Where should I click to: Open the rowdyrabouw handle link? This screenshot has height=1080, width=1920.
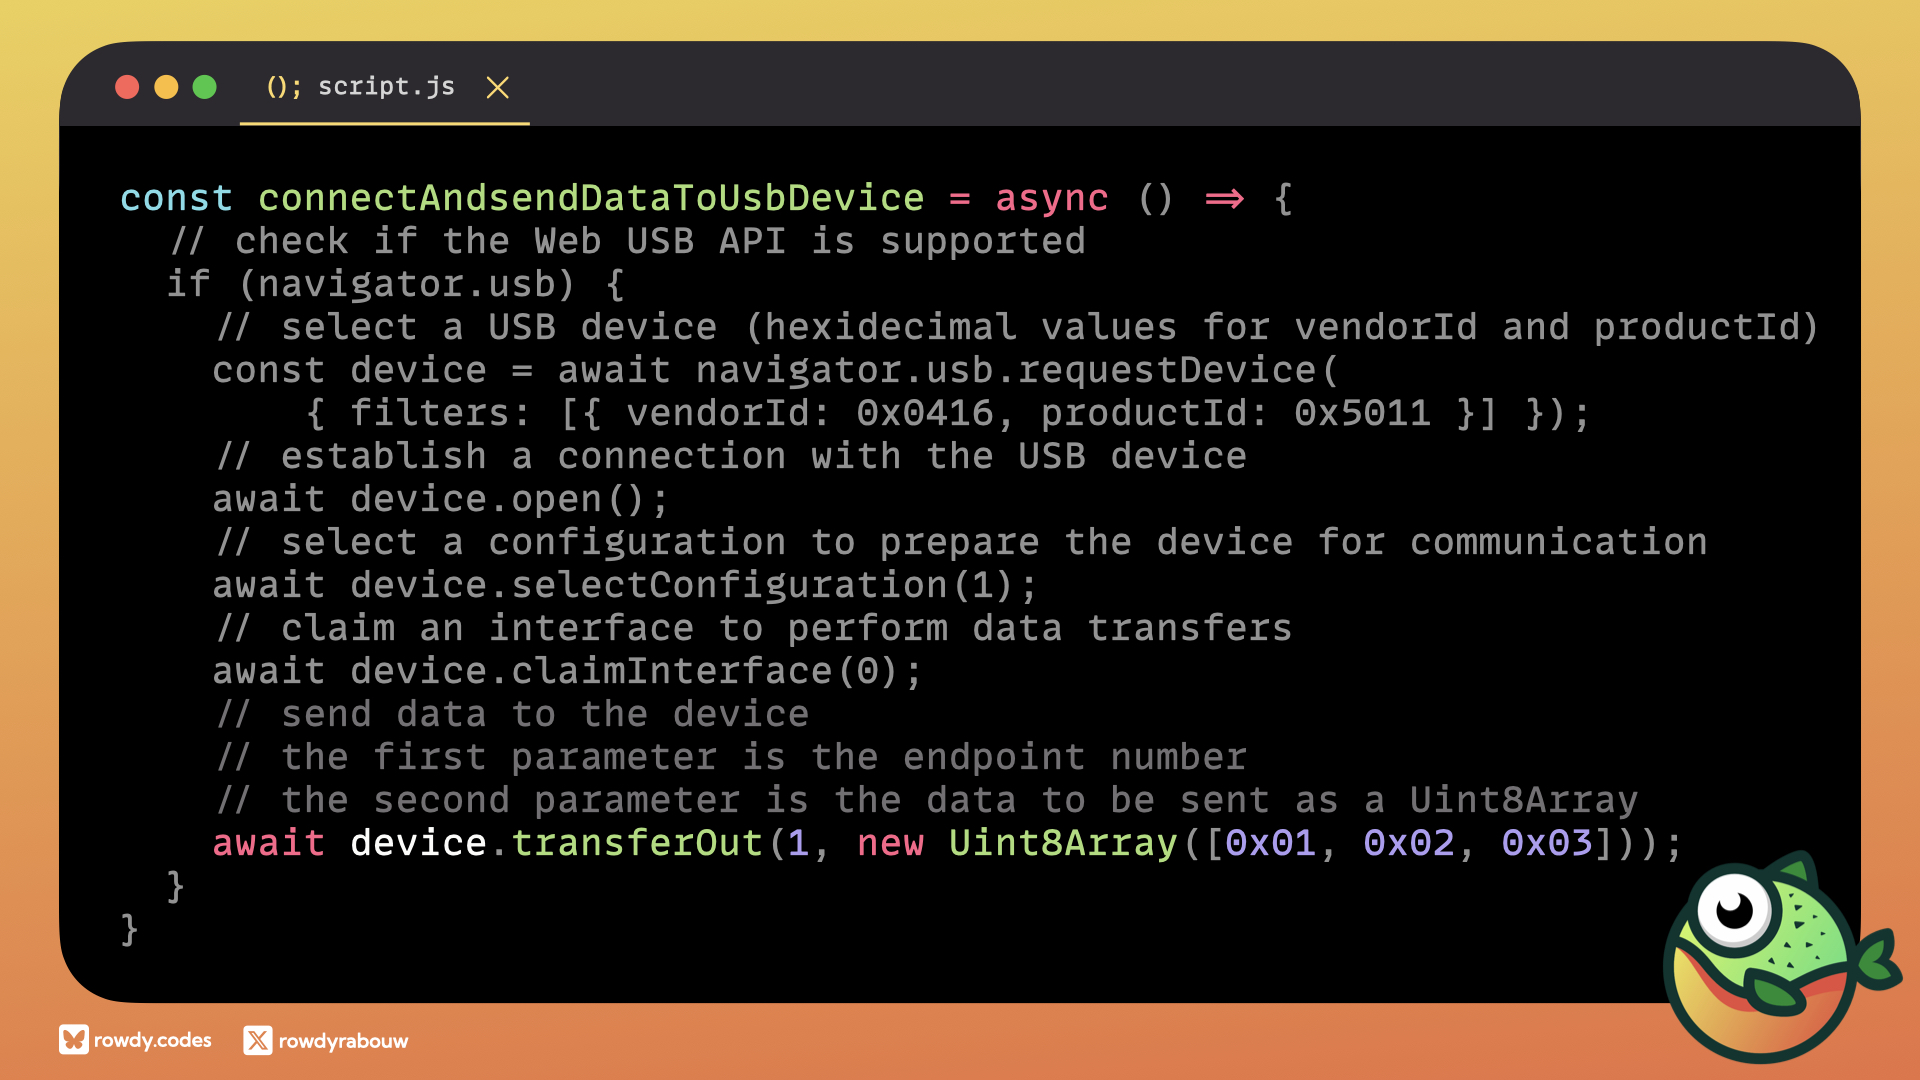pos(343,1041)
